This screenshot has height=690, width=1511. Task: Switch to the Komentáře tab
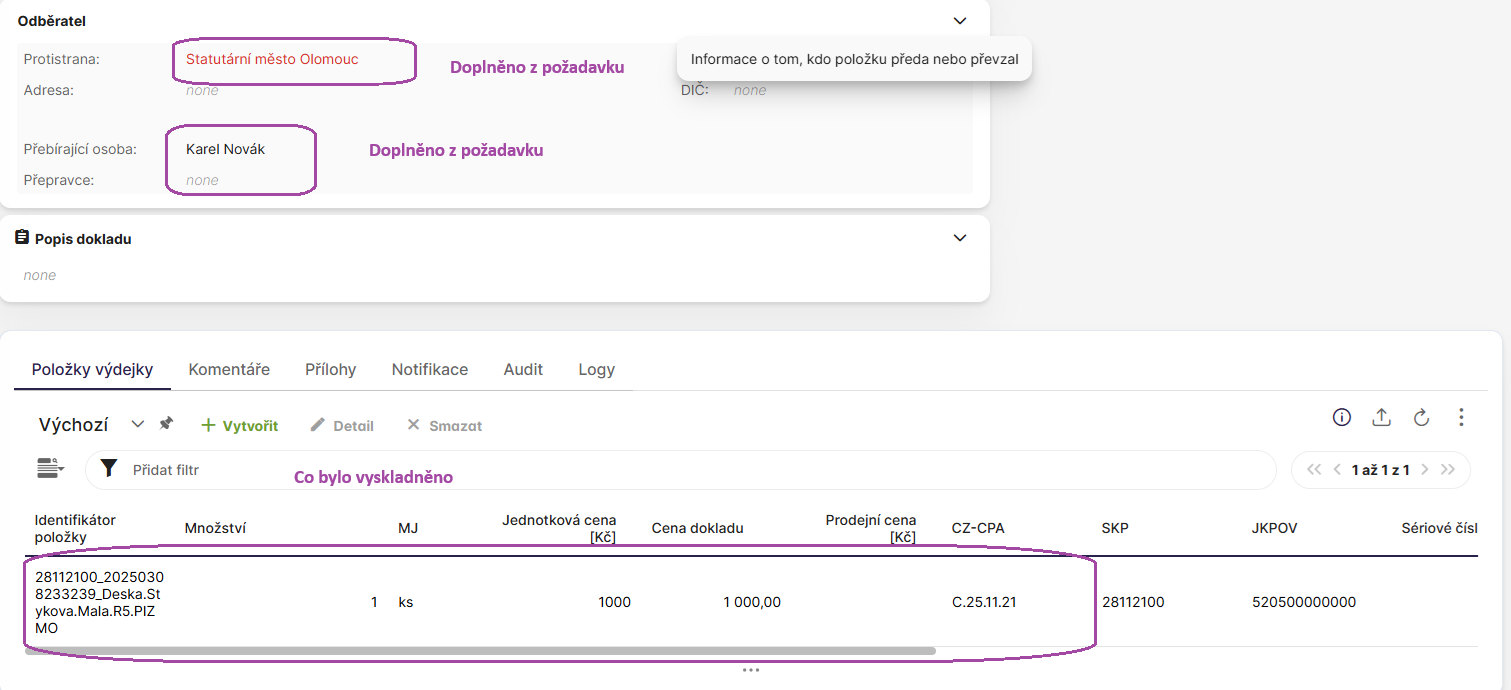point(229,369)
